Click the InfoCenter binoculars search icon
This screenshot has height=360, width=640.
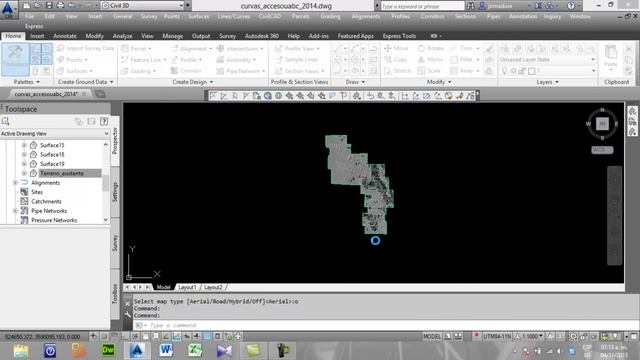[x=471, y=6]
